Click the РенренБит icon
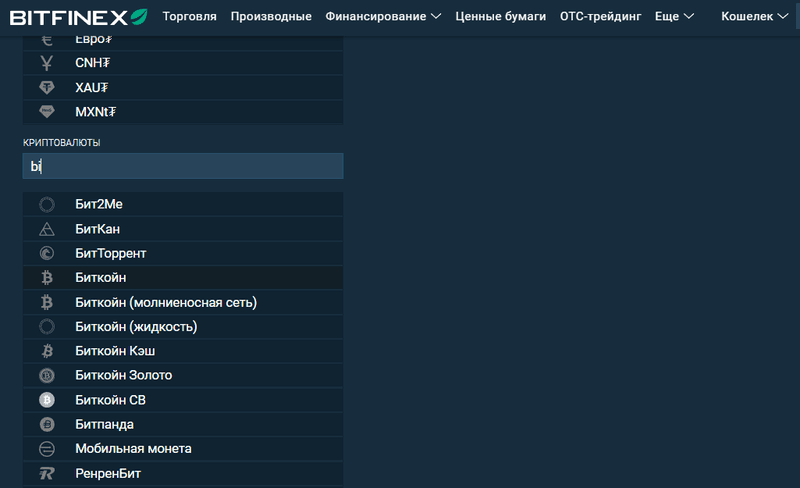The height and width of the screenshot is (488, 800). point(46,474)
